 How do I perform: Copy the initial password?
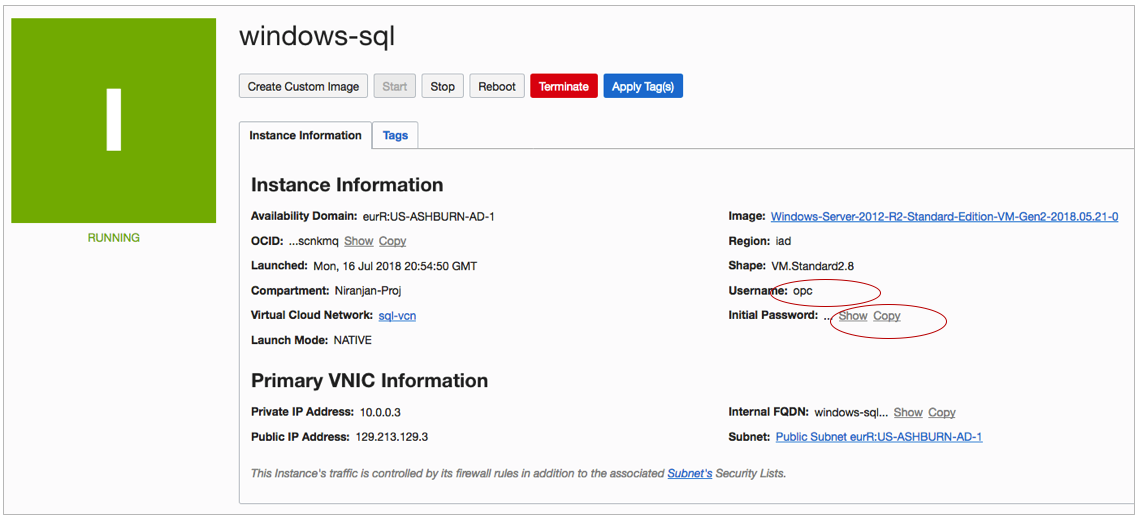point(887,316)
